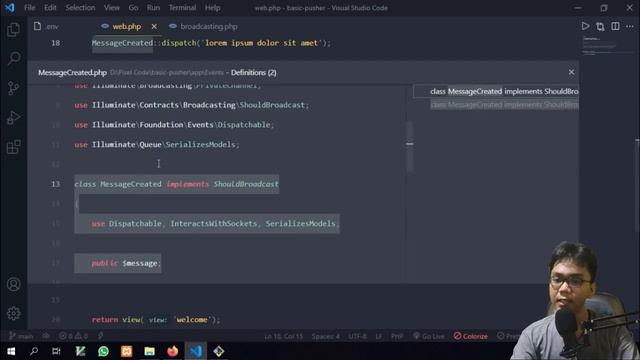640x360 pixels.
Task: Click MessageCreated in dispatch line 18
Action: (x=122, y=43)
